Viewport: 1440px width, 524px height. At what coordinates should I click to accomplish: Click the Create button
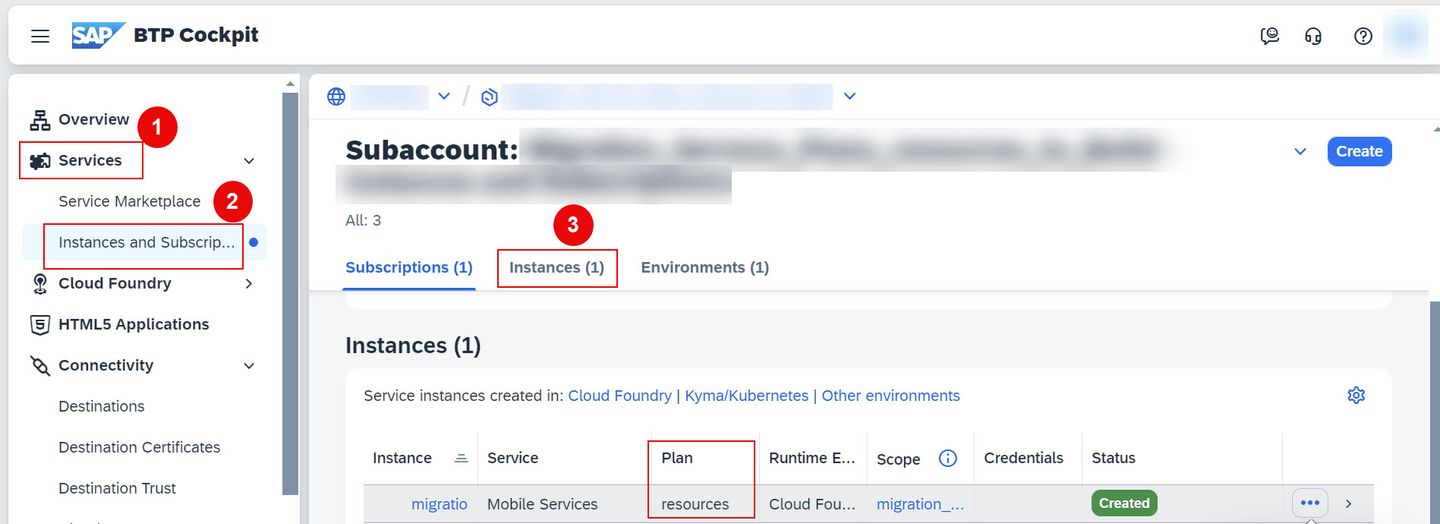tap(1359, 152)
